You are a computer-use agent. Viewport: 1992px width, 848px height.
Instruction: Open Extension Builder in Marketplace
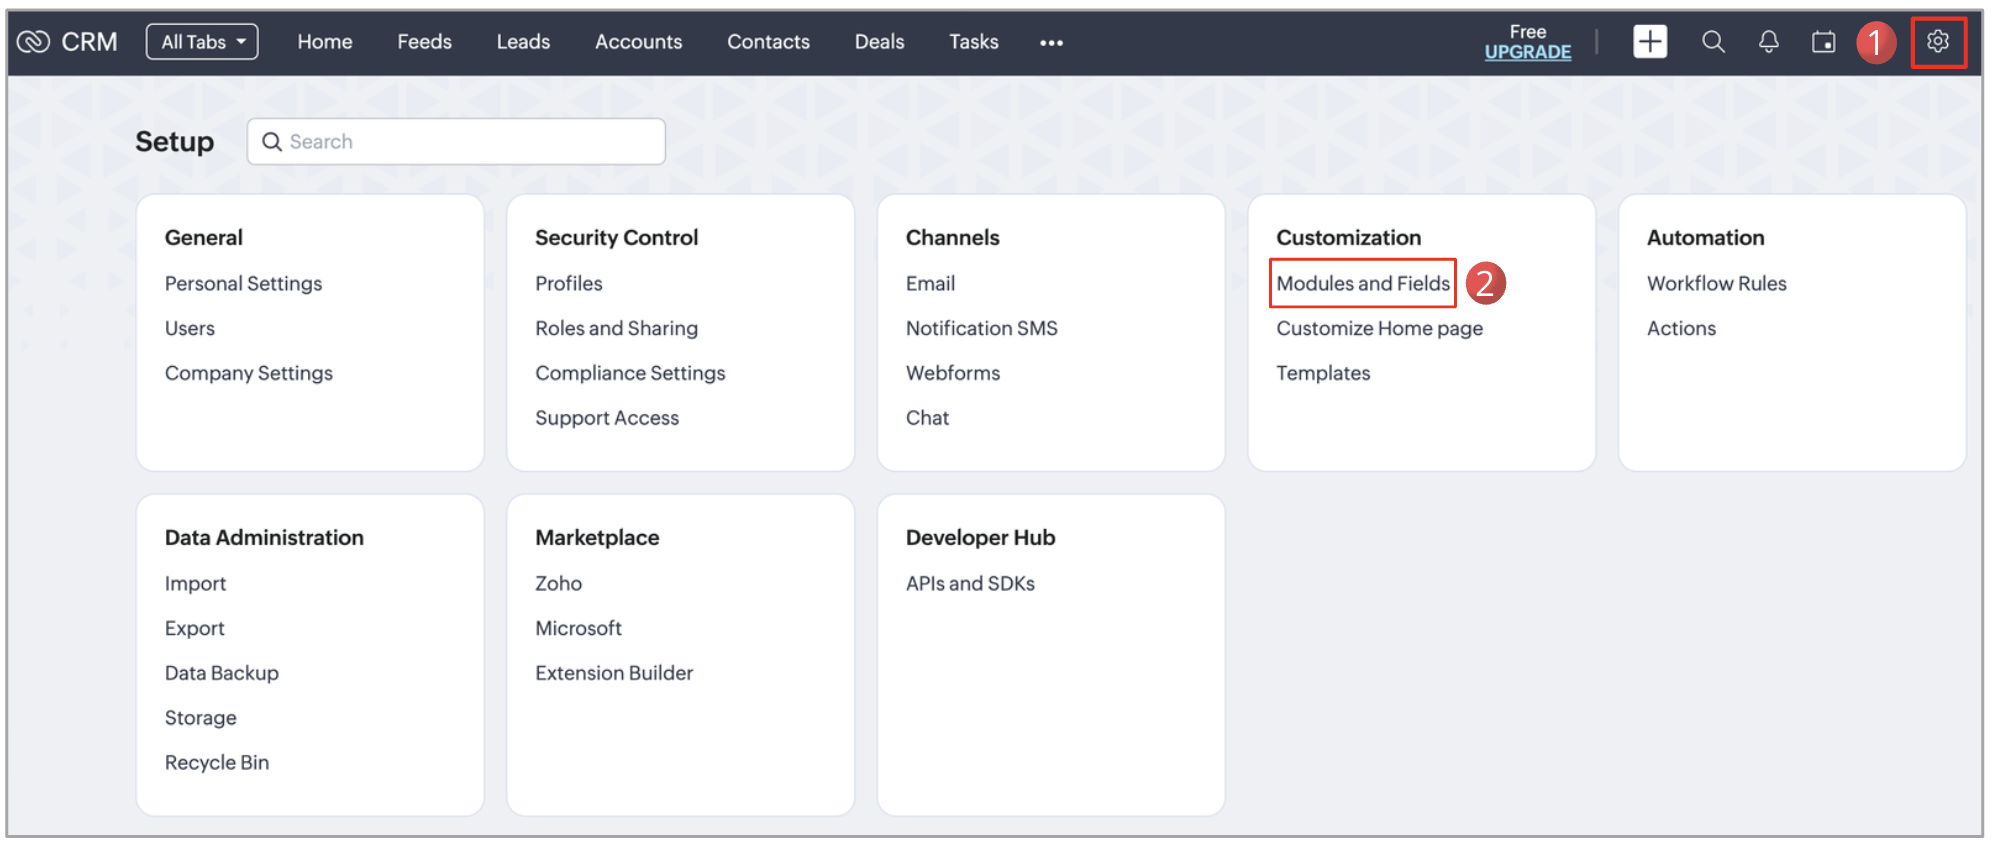tap(614, 673)
